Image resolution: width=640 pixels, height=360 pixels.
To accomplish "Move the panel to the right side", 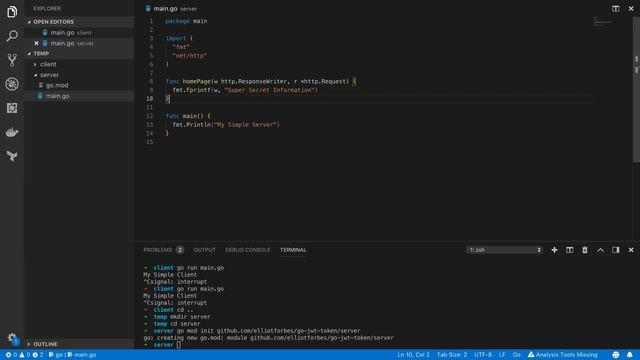I will 616,250.
